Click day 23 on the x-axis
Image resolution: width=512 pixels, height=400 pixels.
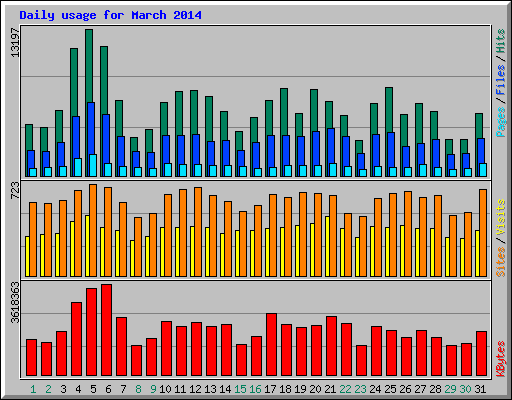tap(360, 389)
